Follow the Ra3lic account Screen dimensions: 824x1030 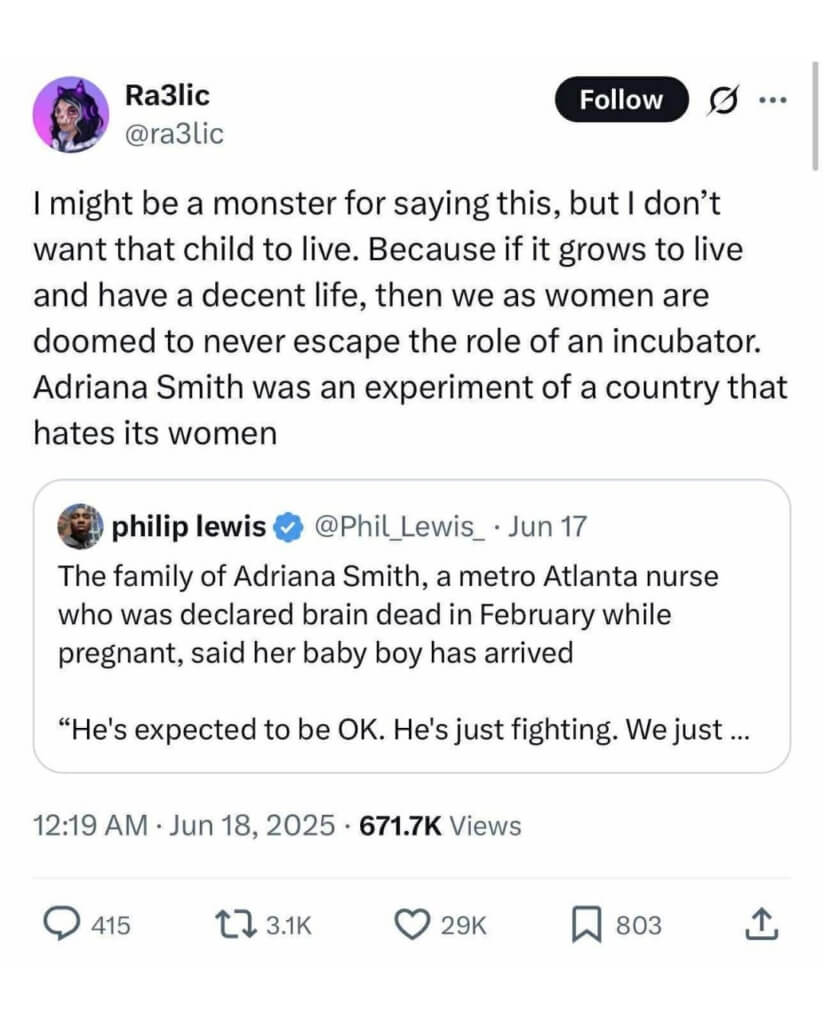pyautogui.click(x=621, y=100)
